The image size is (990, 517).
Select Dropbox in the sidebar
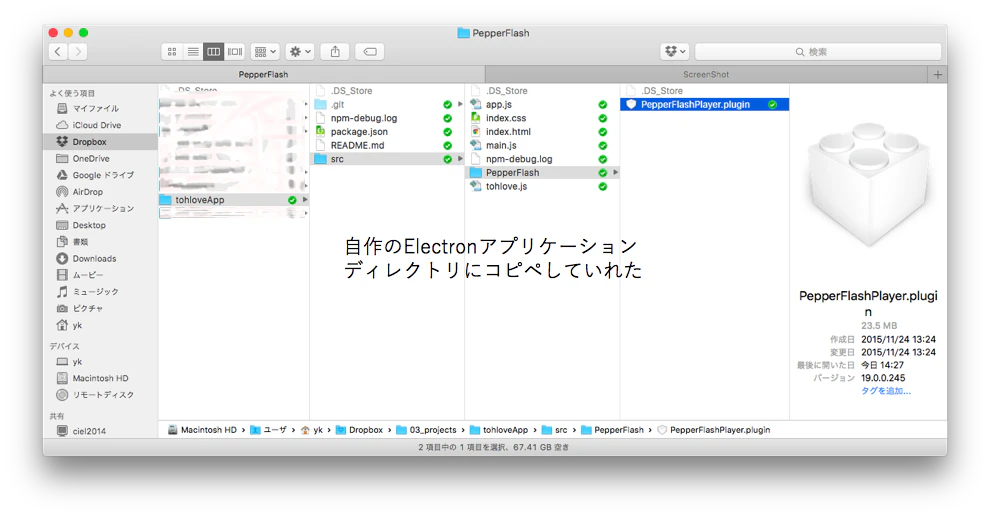tap(100, 142)
